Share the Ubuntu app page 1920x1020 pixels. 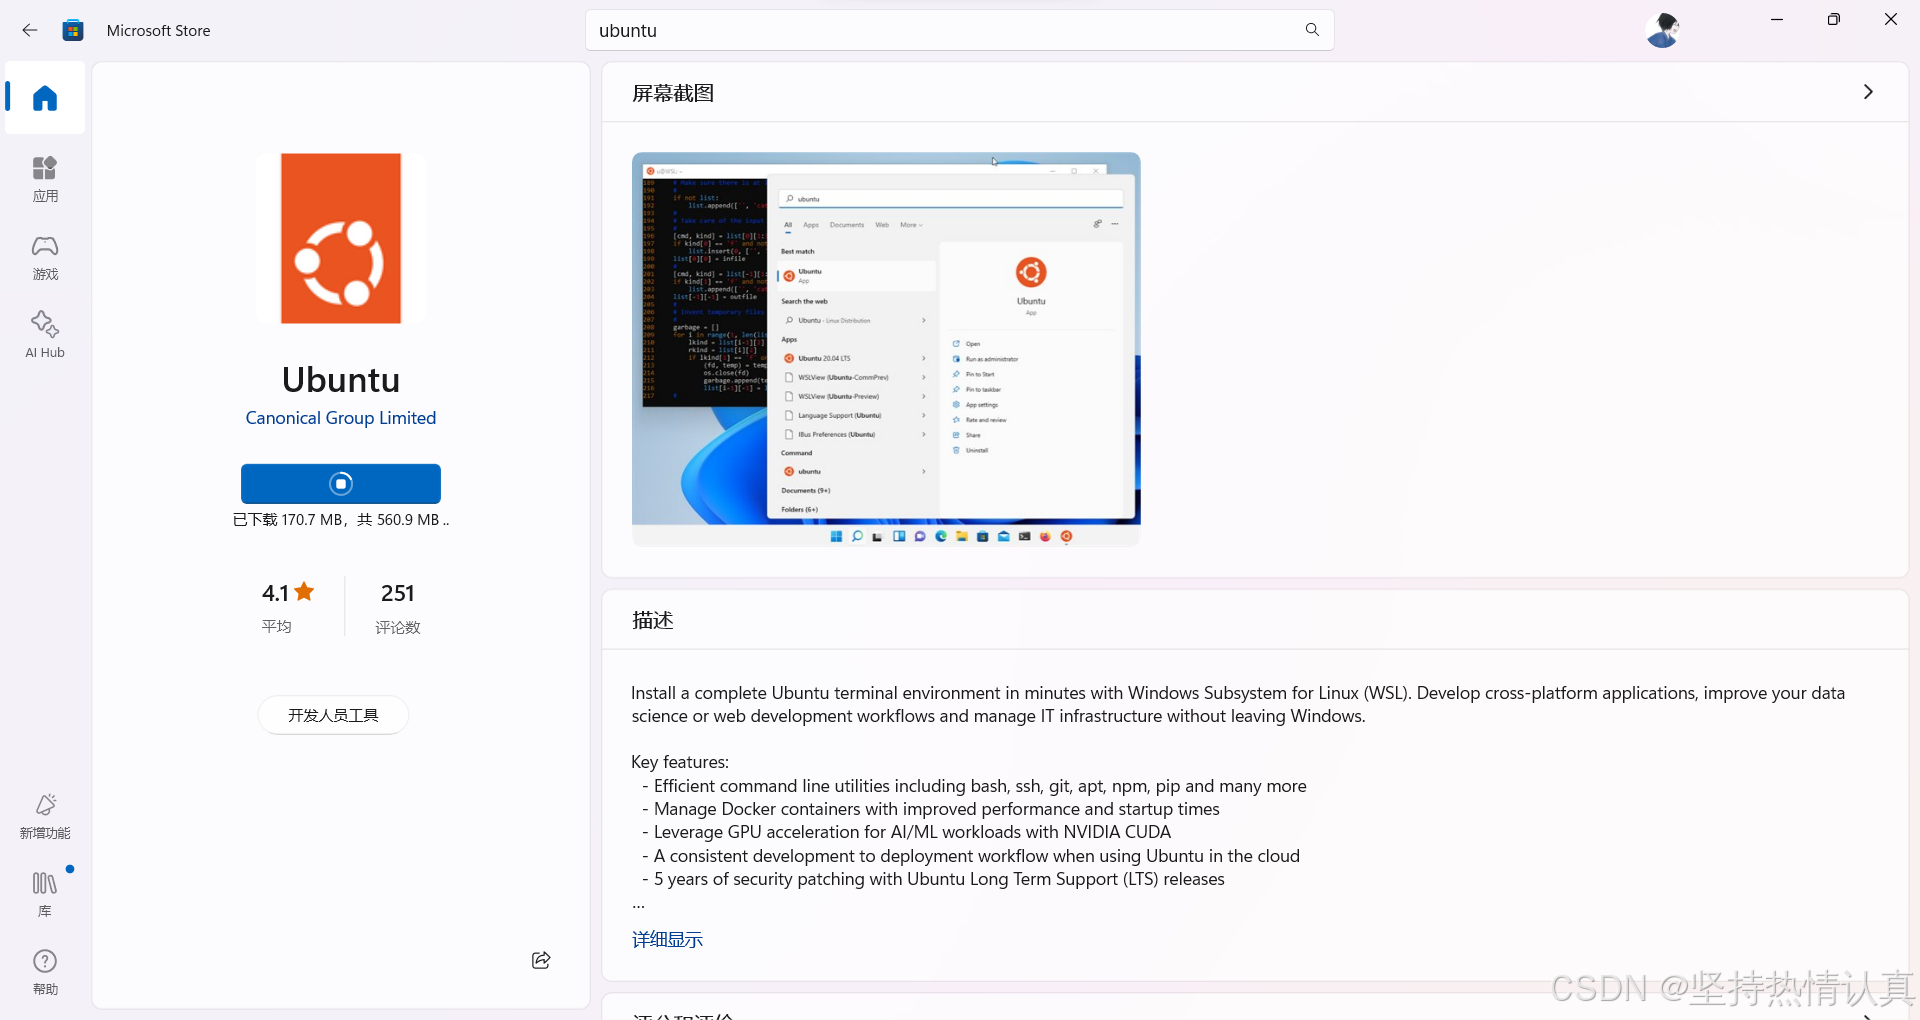point(541,960)
